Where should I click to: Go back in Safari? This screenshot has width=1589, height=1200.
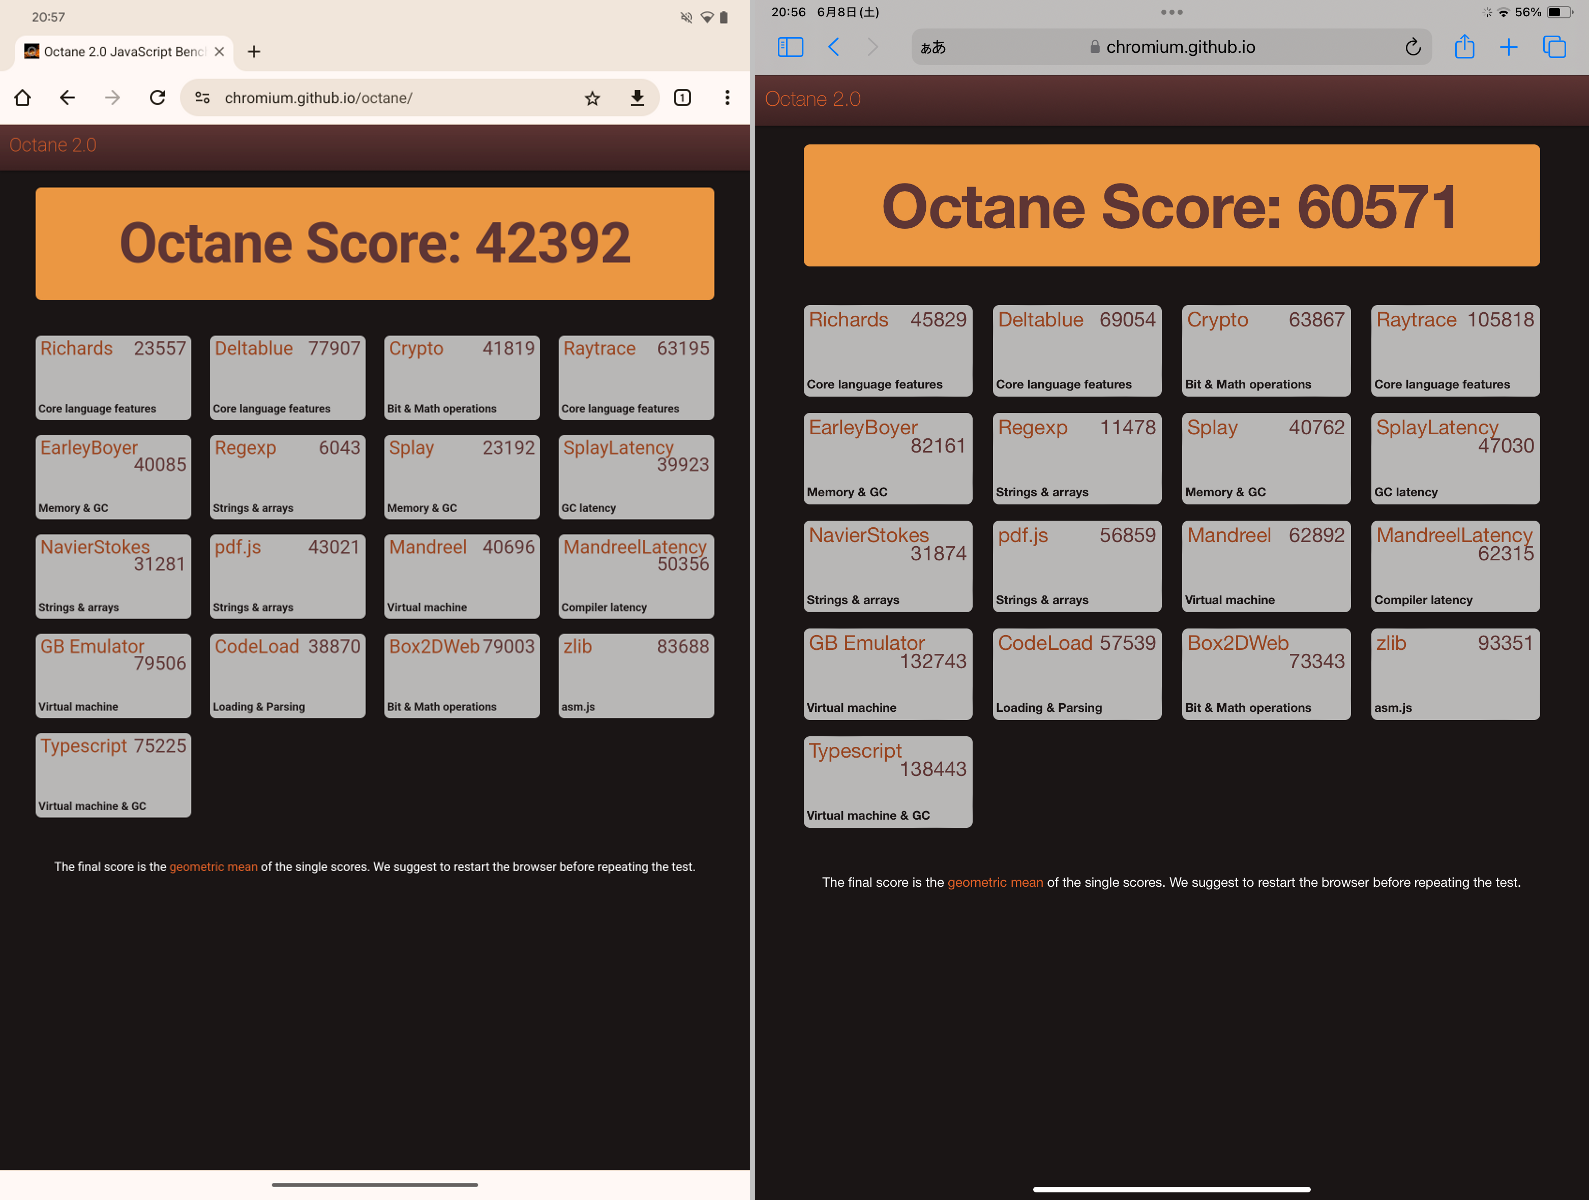[x=833, y=47]
